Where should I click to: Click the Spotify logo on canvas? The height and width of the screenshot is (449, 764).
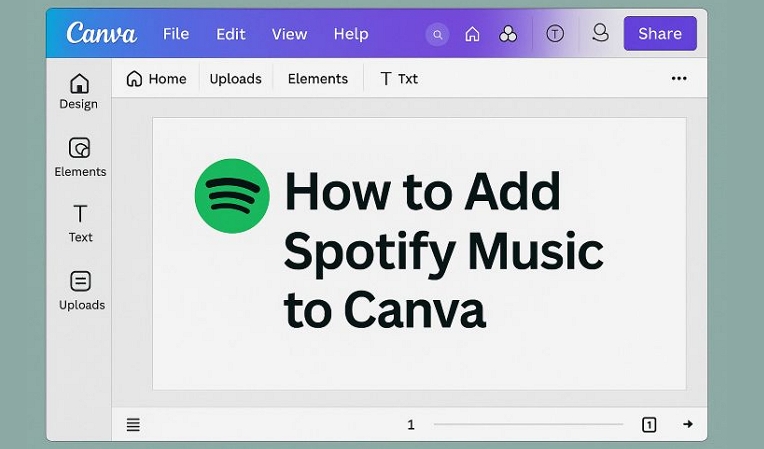tap(232, 196)
